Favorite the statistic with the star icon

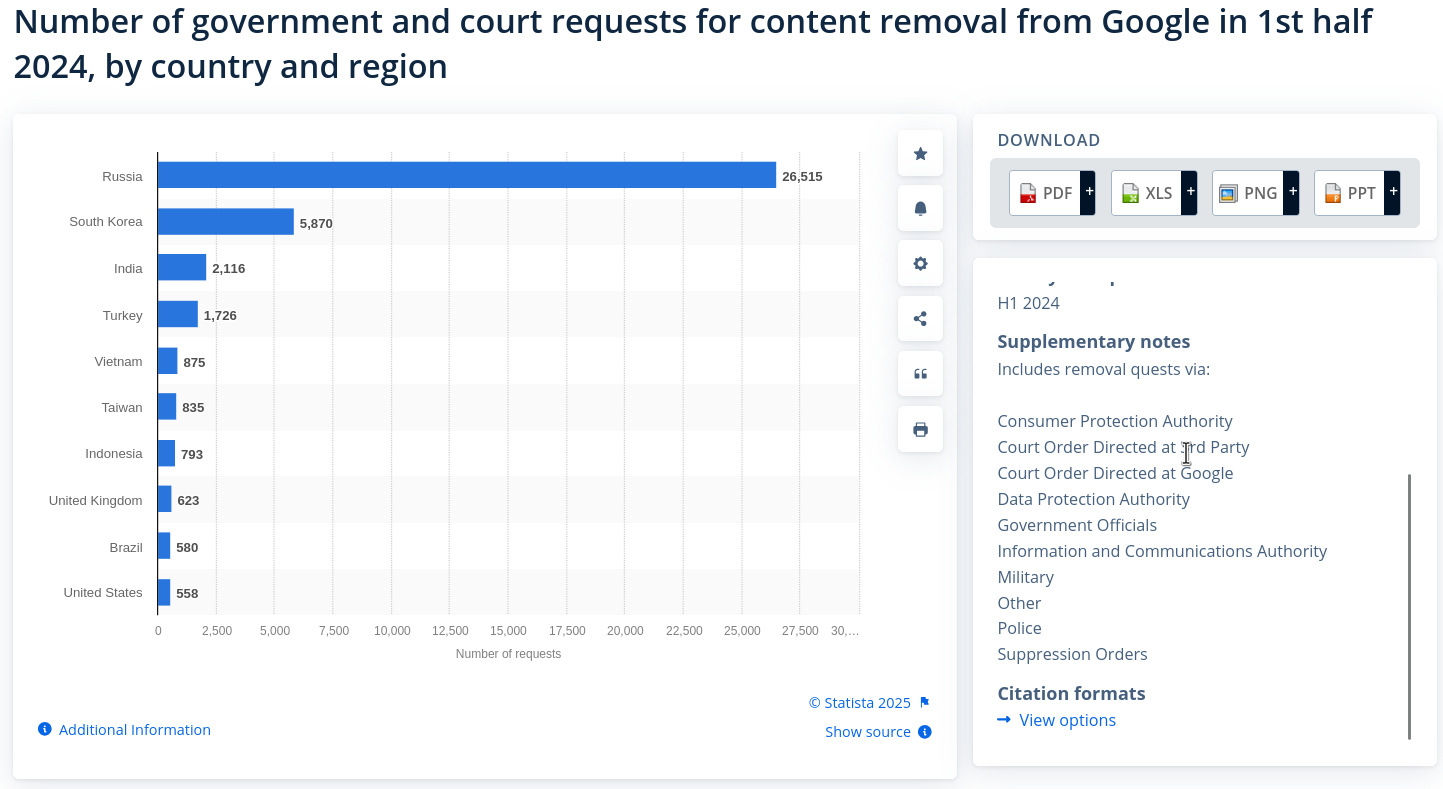pos(920,153)
